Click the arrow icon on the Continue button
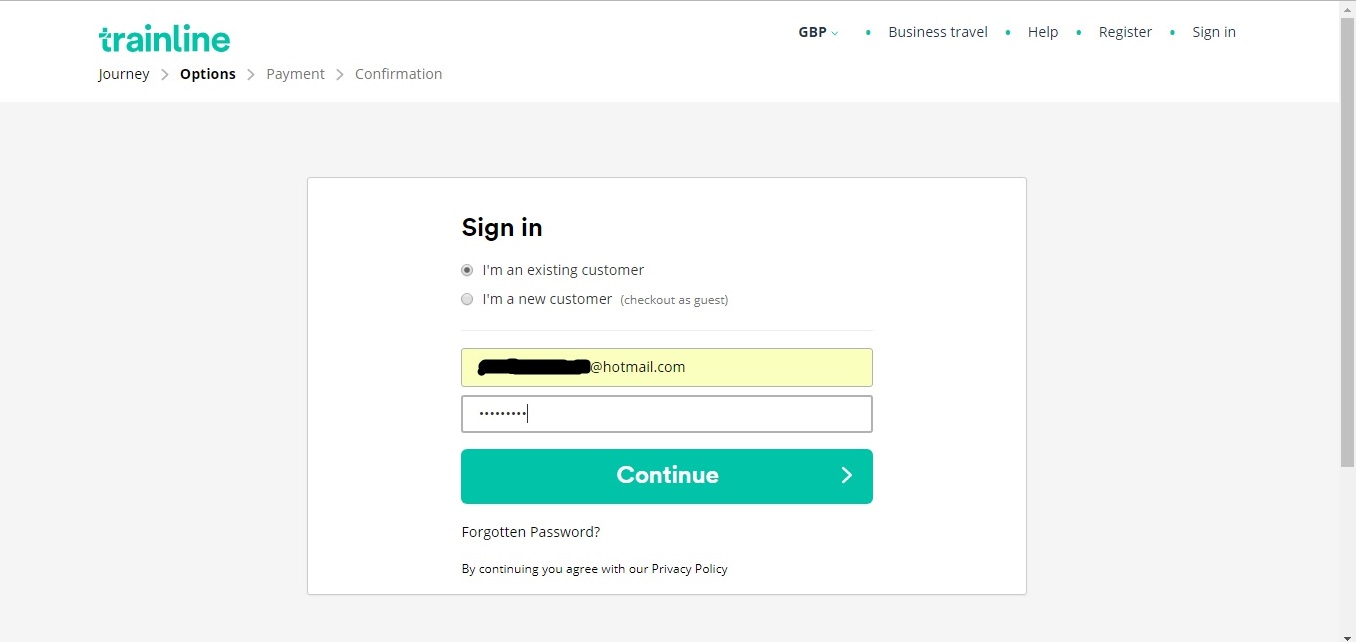 846,475
